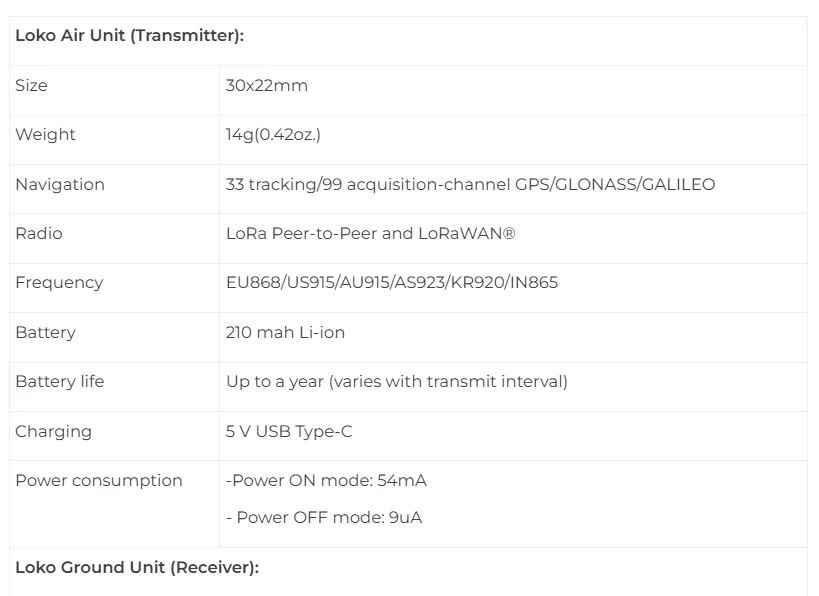819x596 pixels.
Task: Select the "30x22mm" size value
Action: click(x=267, y=86)
